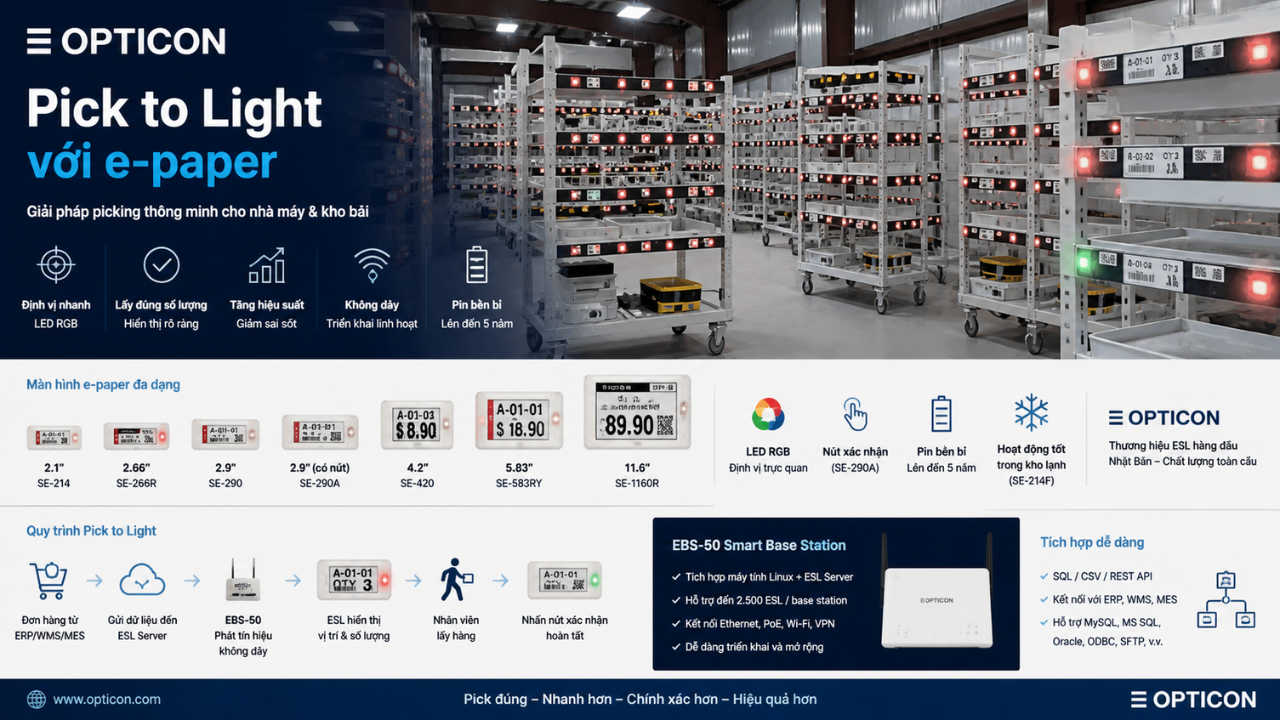Click the "Giảm sai sót" text

point(267,324)
